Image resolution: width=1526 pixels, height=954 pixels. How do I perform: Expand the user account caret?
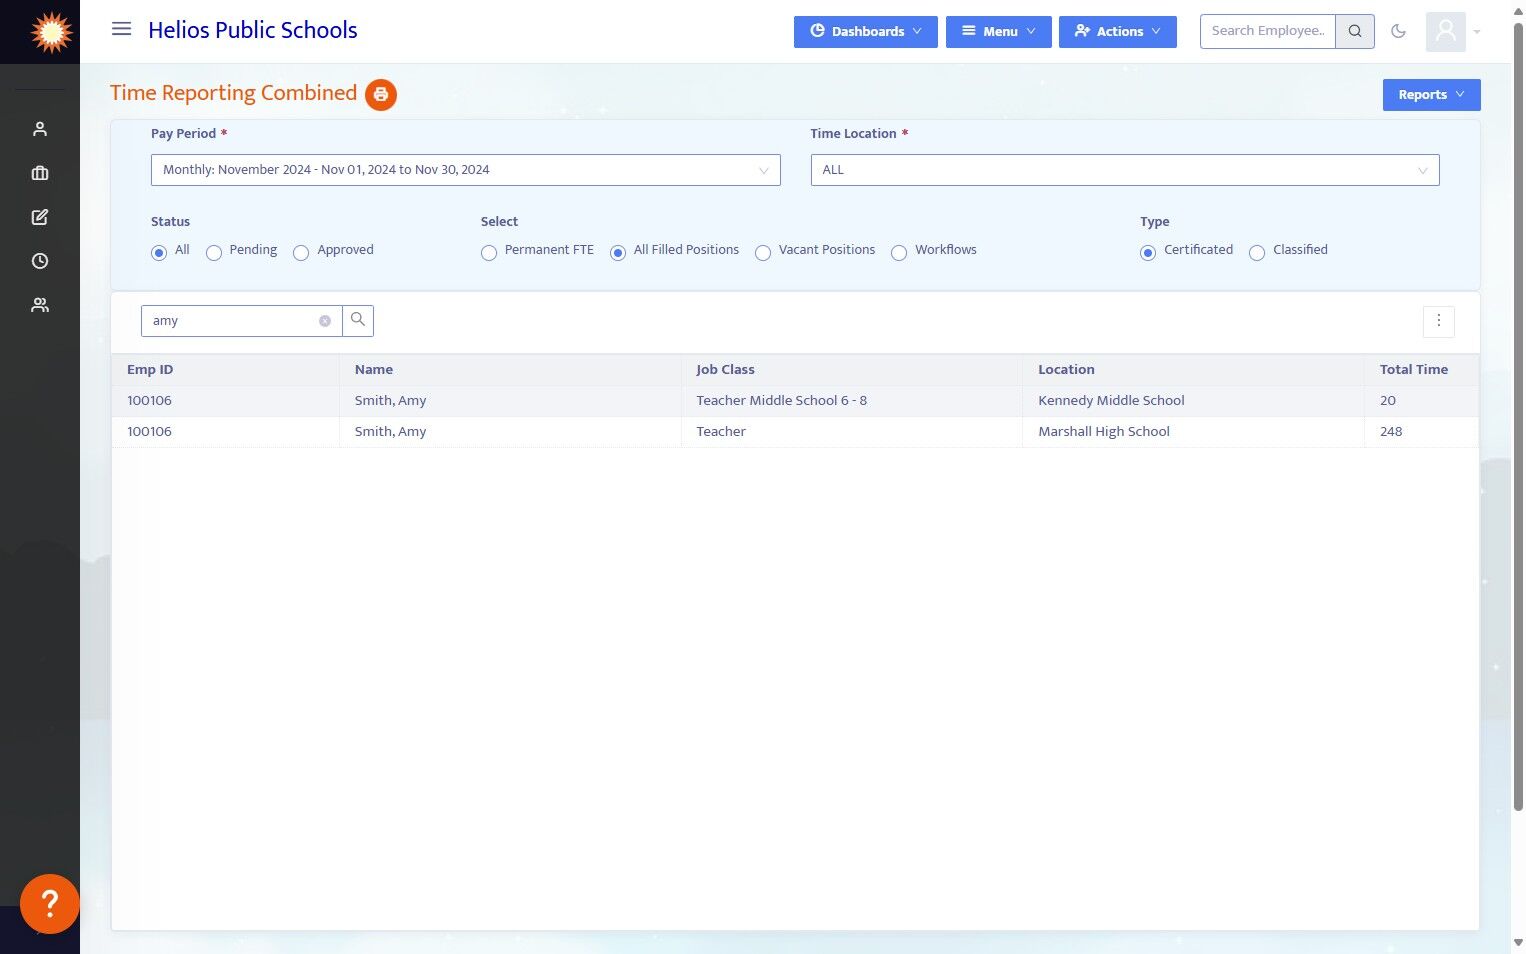1477,32
